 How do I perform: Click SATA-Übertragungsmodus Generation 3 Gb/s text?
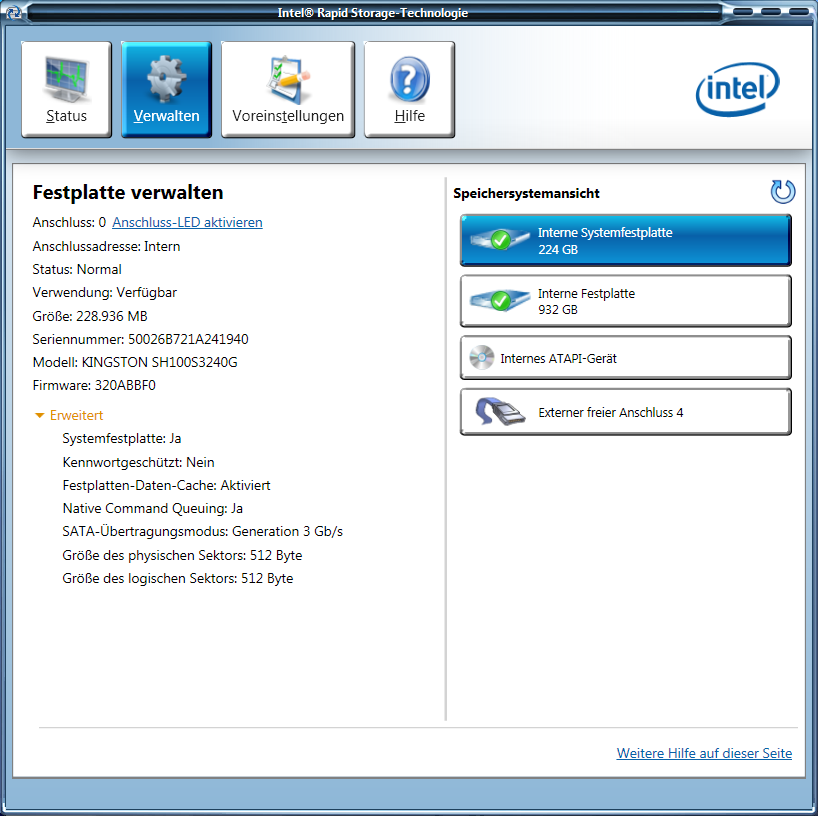202,531
